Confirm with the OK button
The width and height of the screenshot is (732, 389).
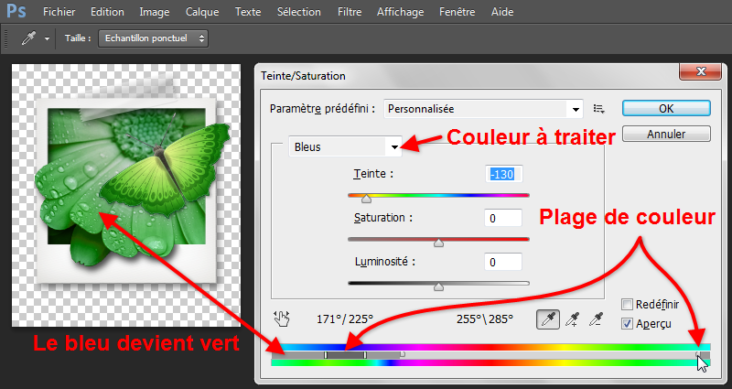666,108
